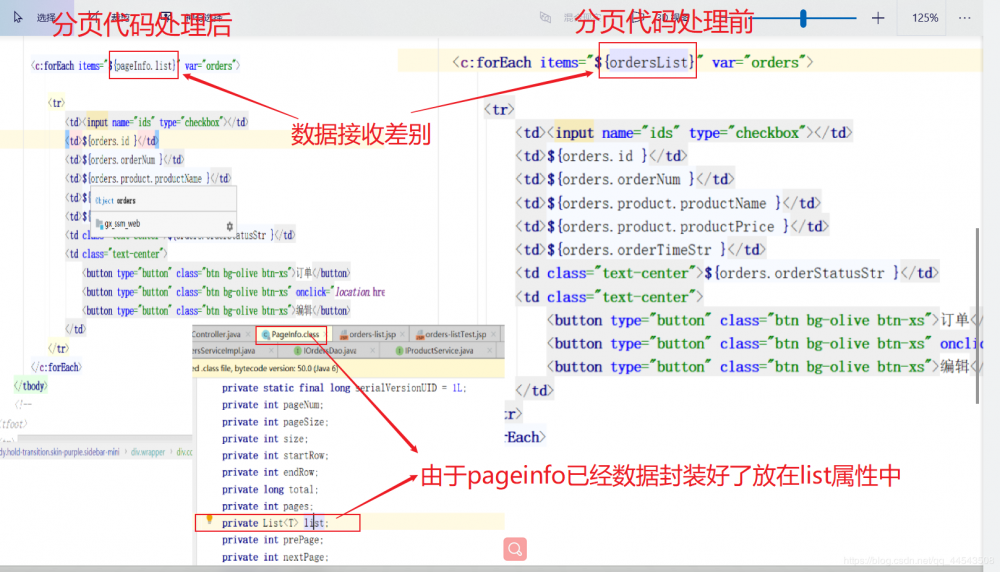Close the orders-listTest.jsp tab
This screenshot has width=1000, height=572.
click(492, 334)
